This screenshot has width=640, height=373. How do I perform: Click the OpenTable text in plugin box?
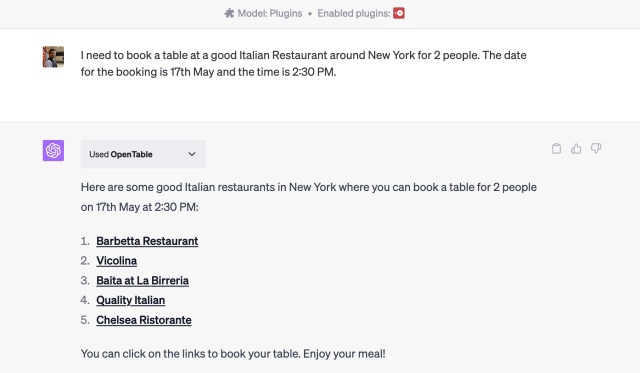[x=131, y=154]
